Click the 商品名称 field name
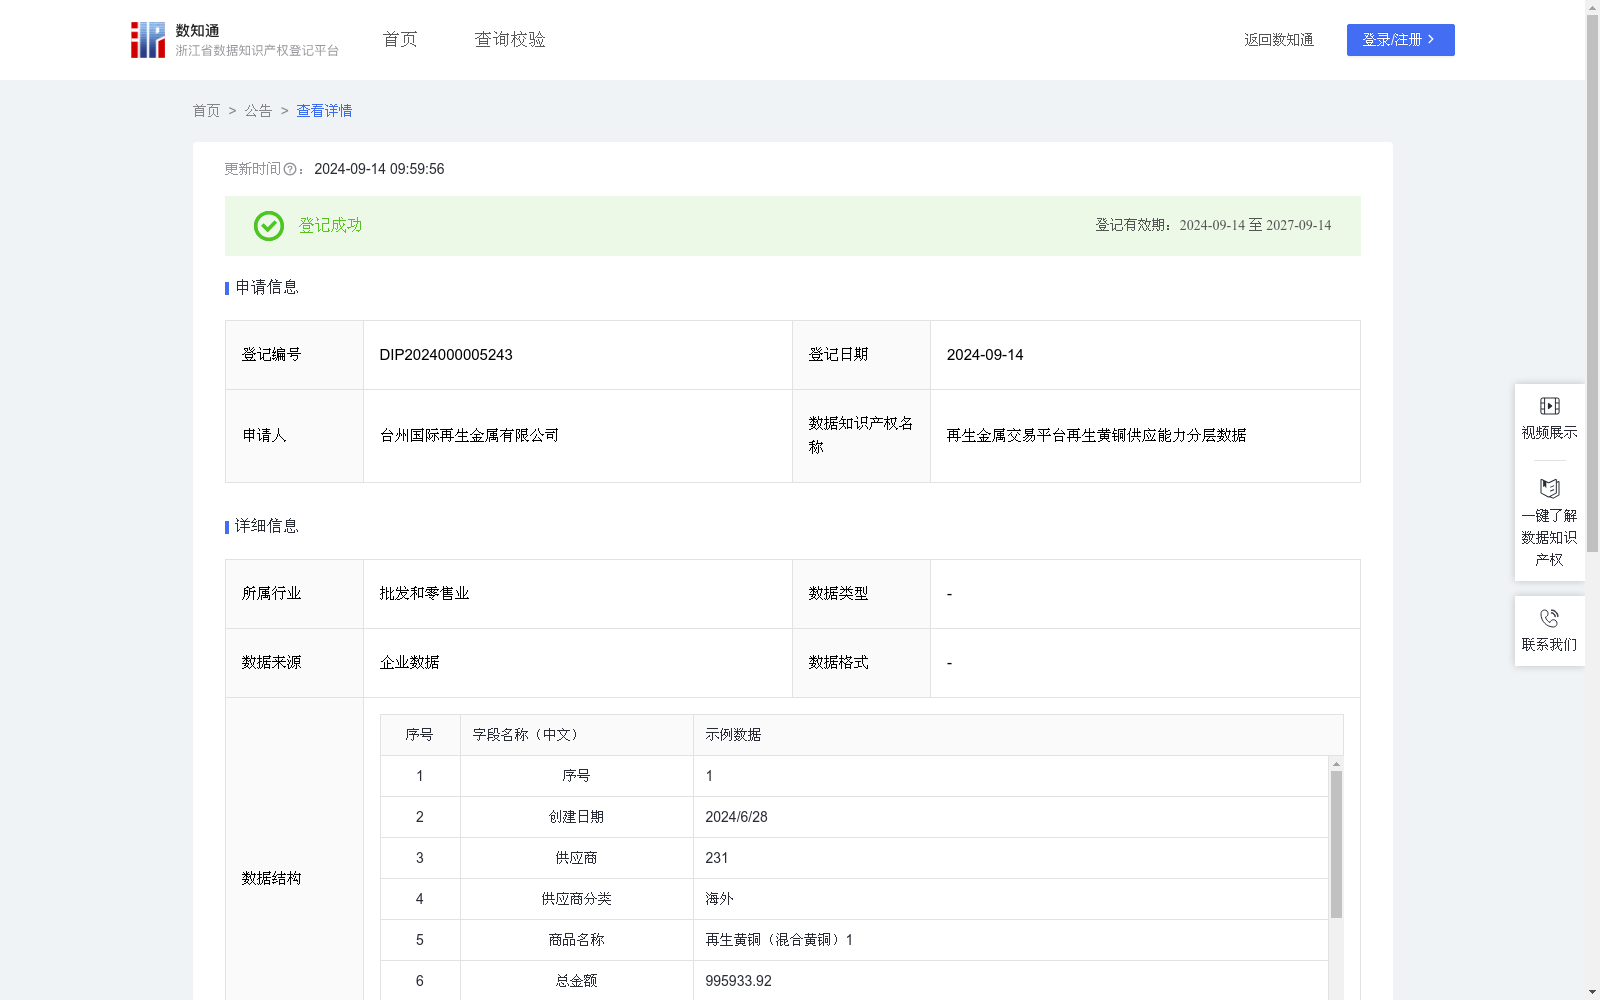 576,940
